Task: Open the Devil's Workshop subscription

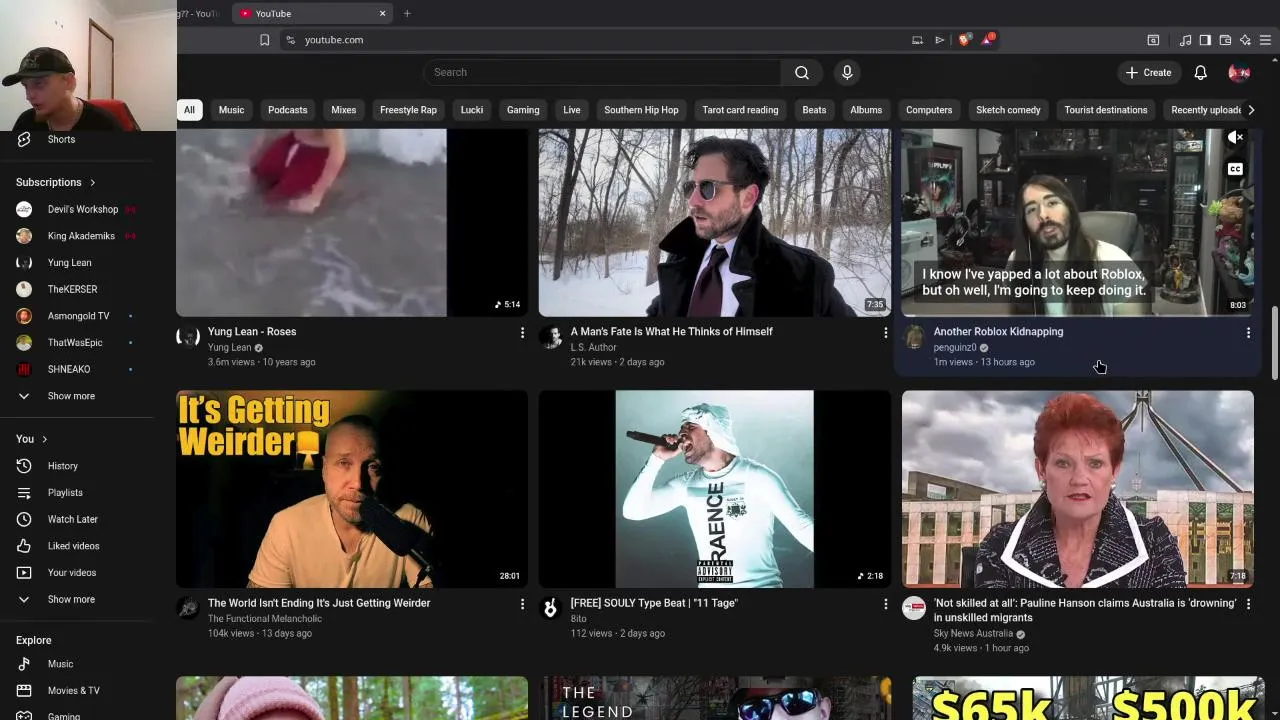Action: click(x=80, y=209)
